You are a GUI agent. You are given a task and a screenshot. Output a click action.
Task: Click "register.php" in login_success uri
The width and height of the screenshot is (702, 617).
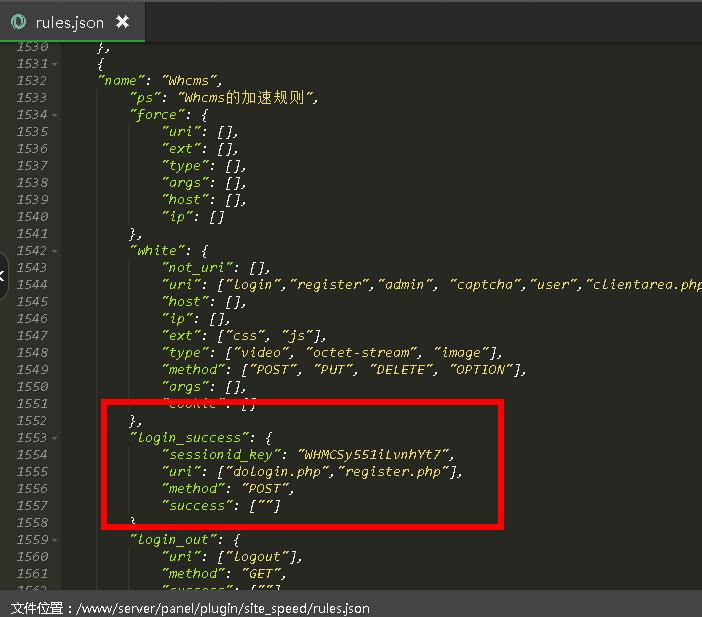[x=393, y=472]
